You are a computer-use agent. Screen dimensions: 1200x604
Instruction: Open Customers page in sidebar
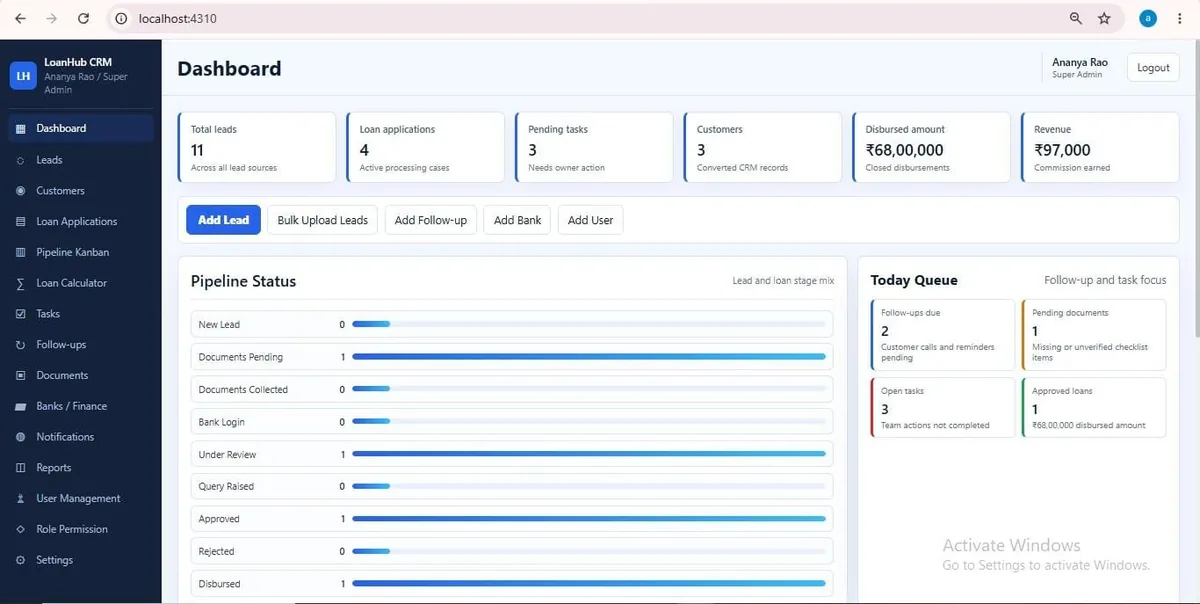click(82, 191)
